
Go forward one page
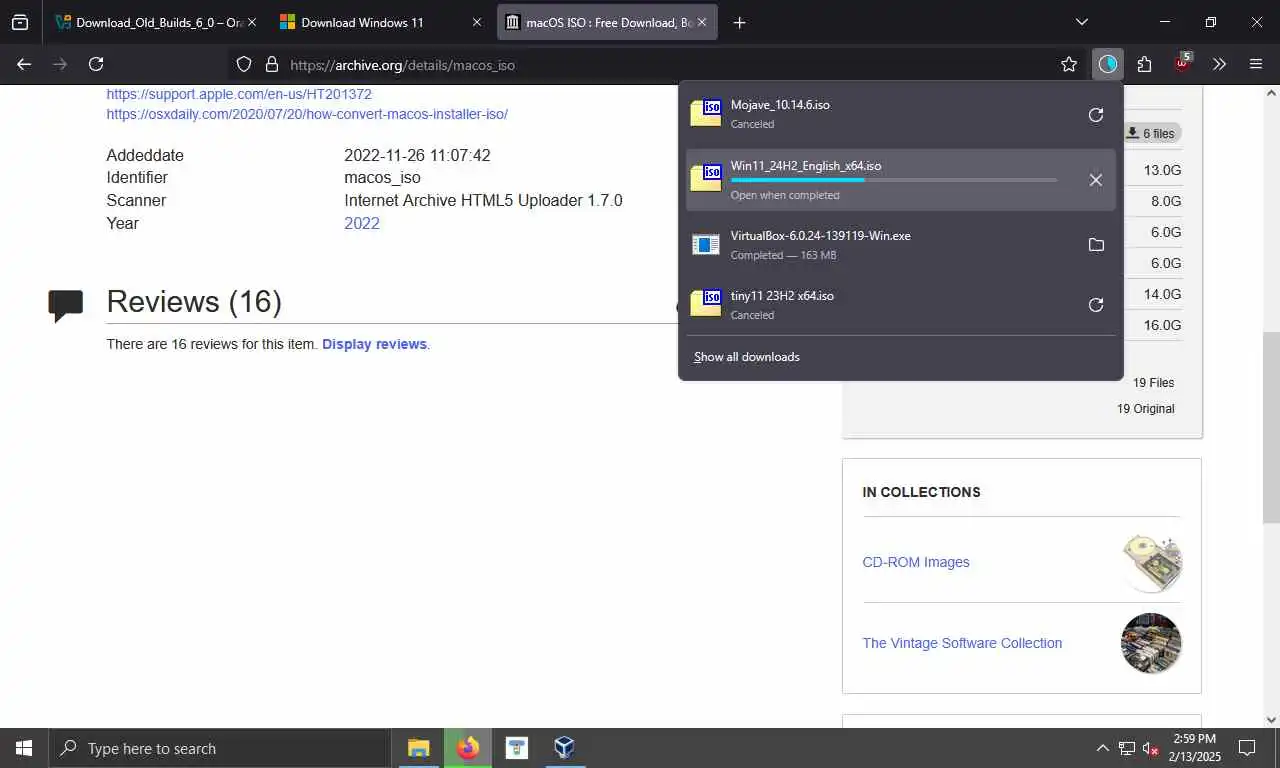click(60, 64)
